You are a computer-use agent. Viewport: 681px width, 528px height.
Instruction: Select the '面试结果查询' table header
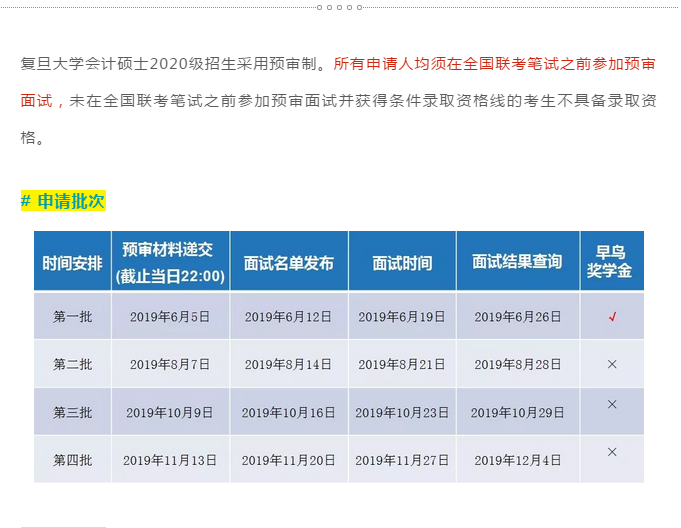tap(517, 261)
